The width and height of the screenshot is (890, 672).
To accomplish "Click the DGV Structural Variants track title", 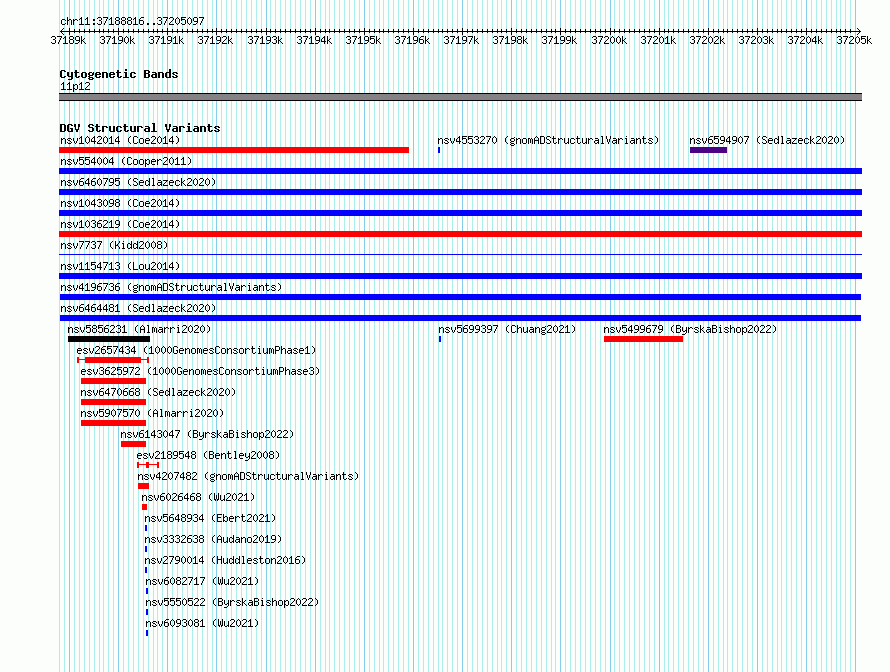I will coord(140,128).
